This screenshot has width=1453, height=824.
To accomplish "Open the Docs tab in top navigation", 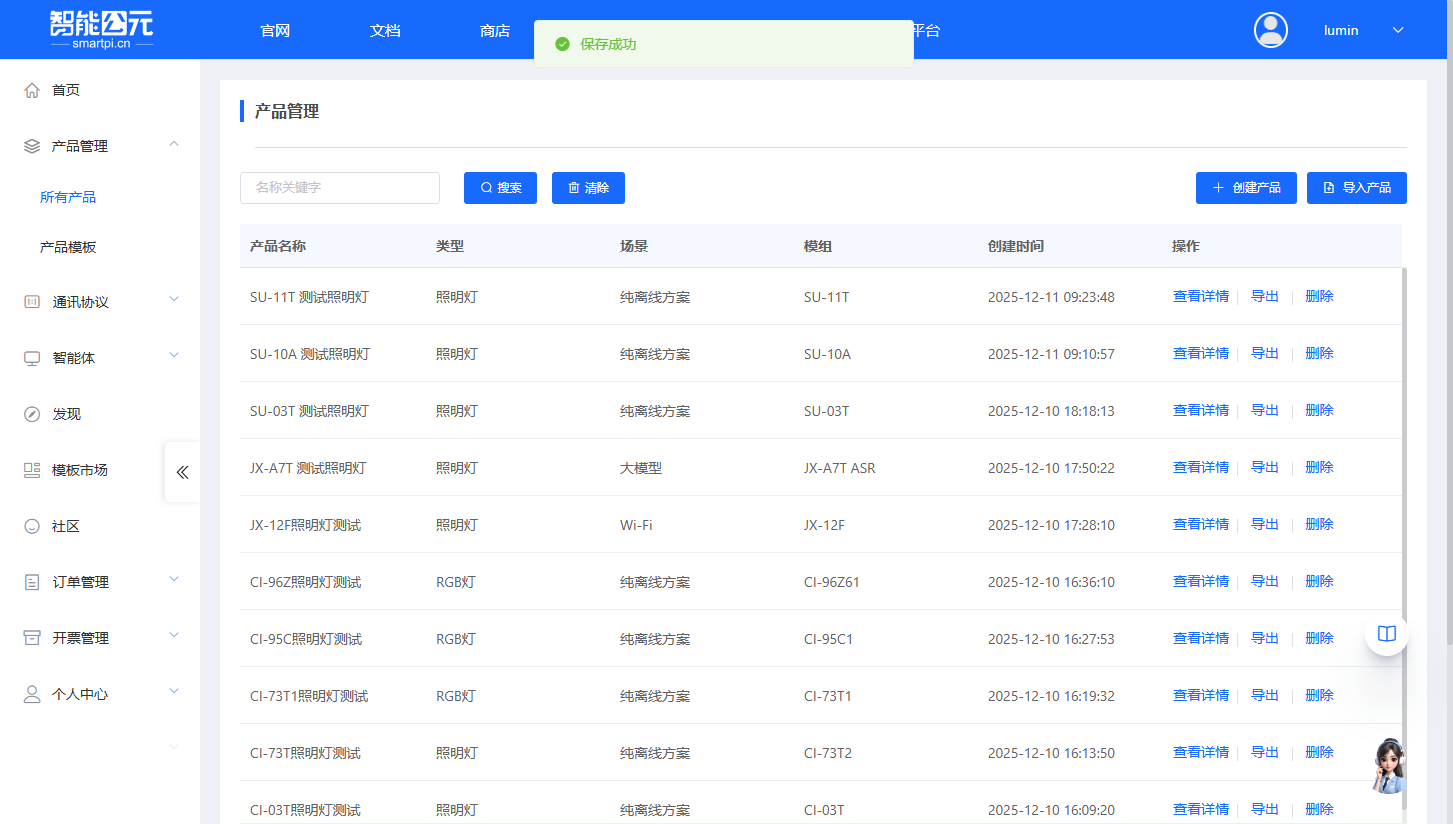I will (385, 30).
